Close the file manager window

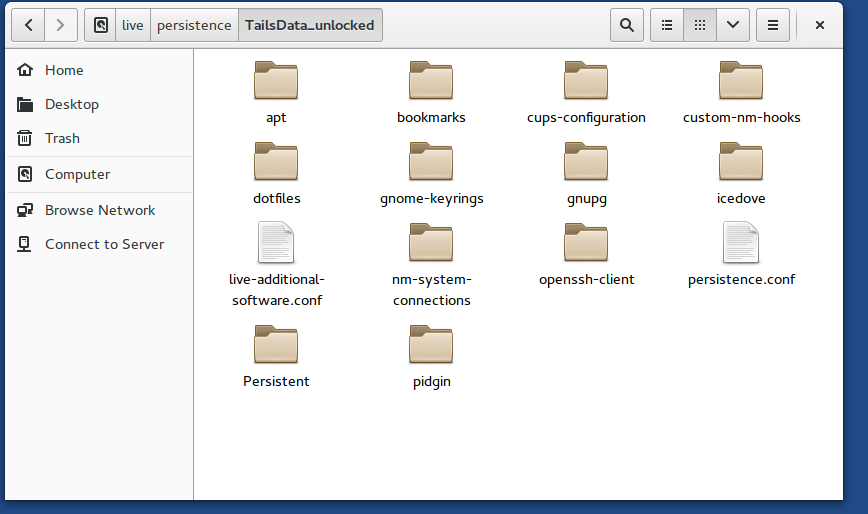coord(820,25)
